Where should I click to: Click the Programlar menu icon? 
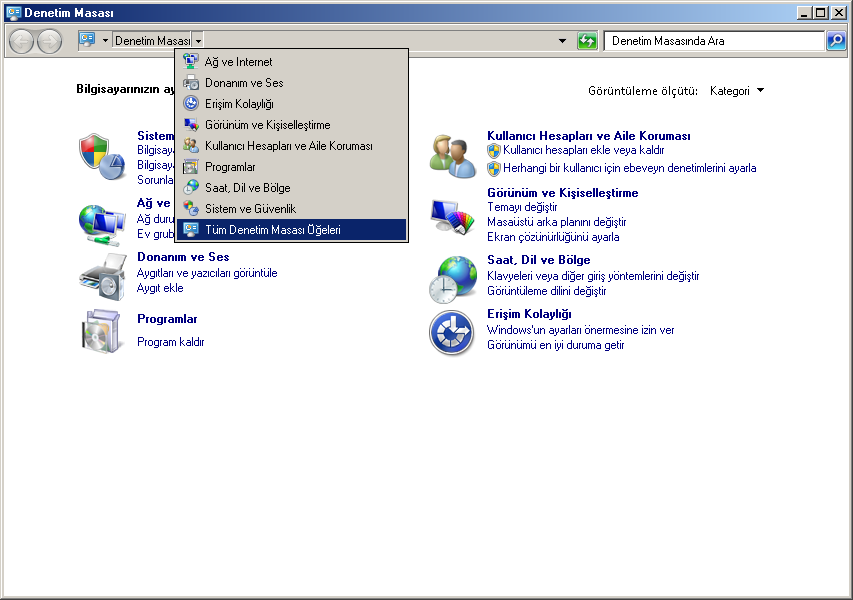[x=191, y=166]
